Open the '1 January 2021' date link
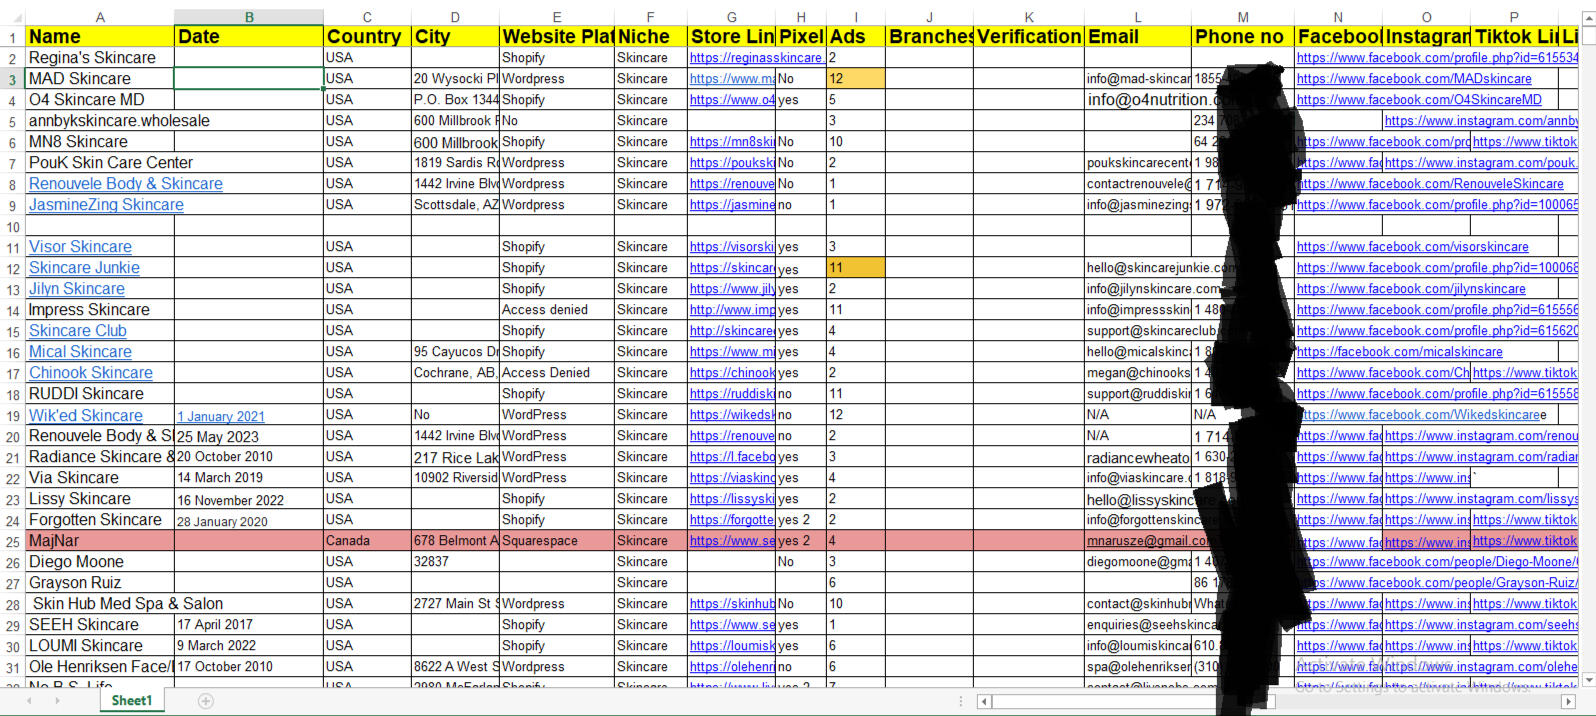This screenshot has width=1596, height=716. coord(221,416)
